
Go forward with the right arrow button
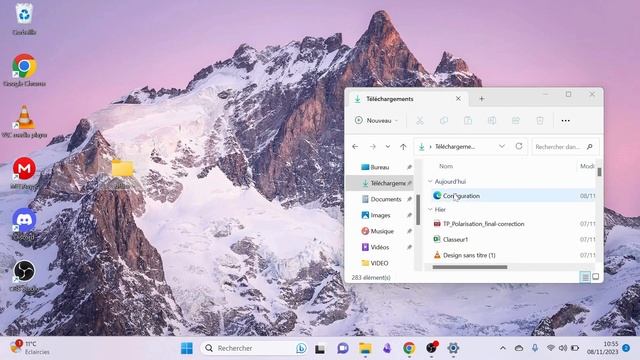tap(372, 147)
